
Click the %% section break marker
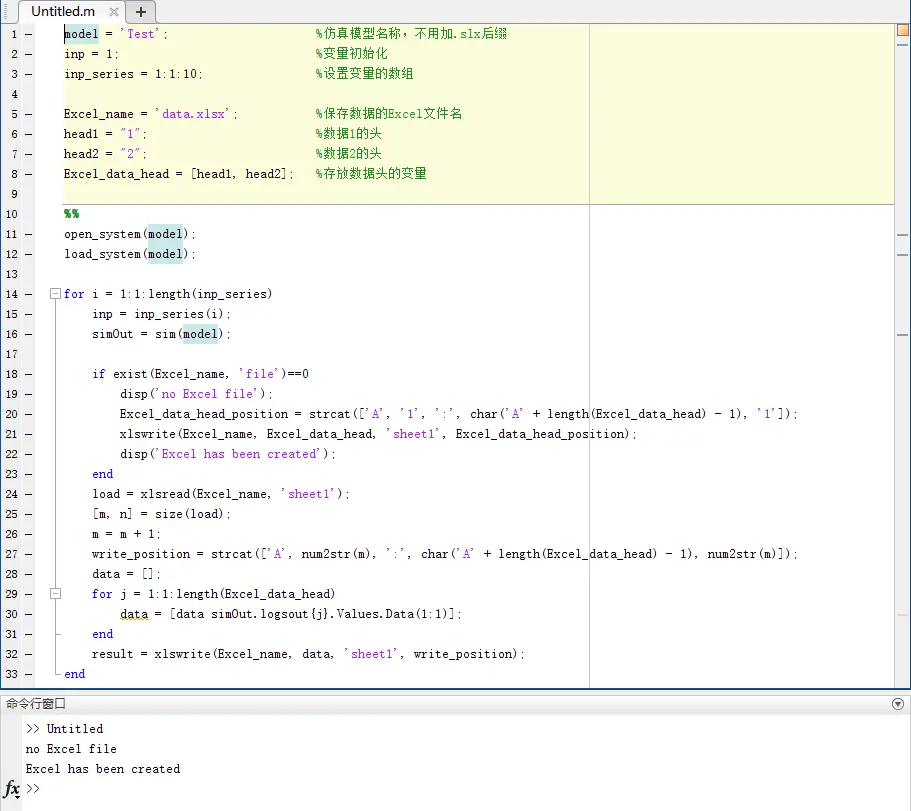pos(71,214)
